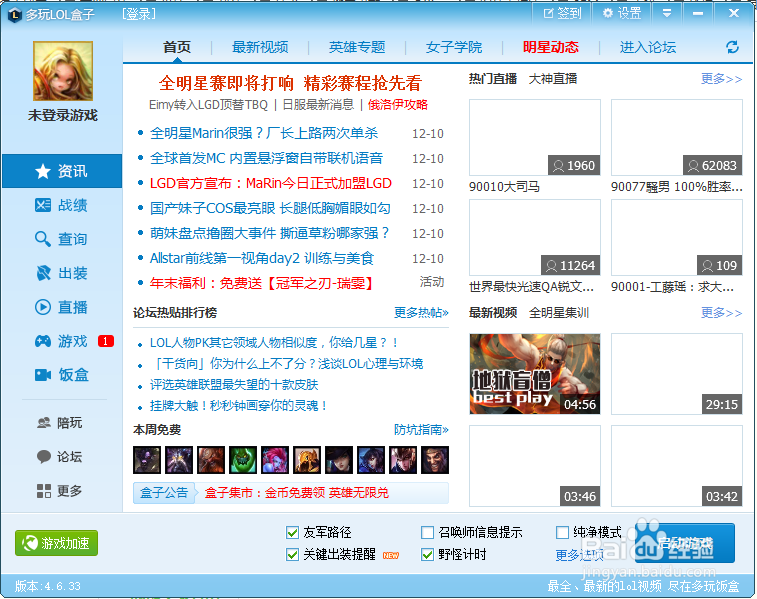Viewport: 757px width, 599px height.
Task: Click the 启动游戏 launch button
Action: pos(685,543)
